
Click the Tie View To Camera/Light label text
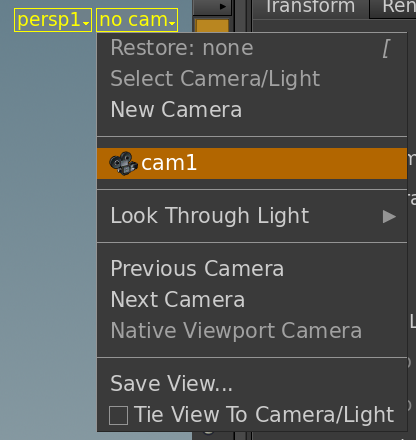tap(264, 415)
